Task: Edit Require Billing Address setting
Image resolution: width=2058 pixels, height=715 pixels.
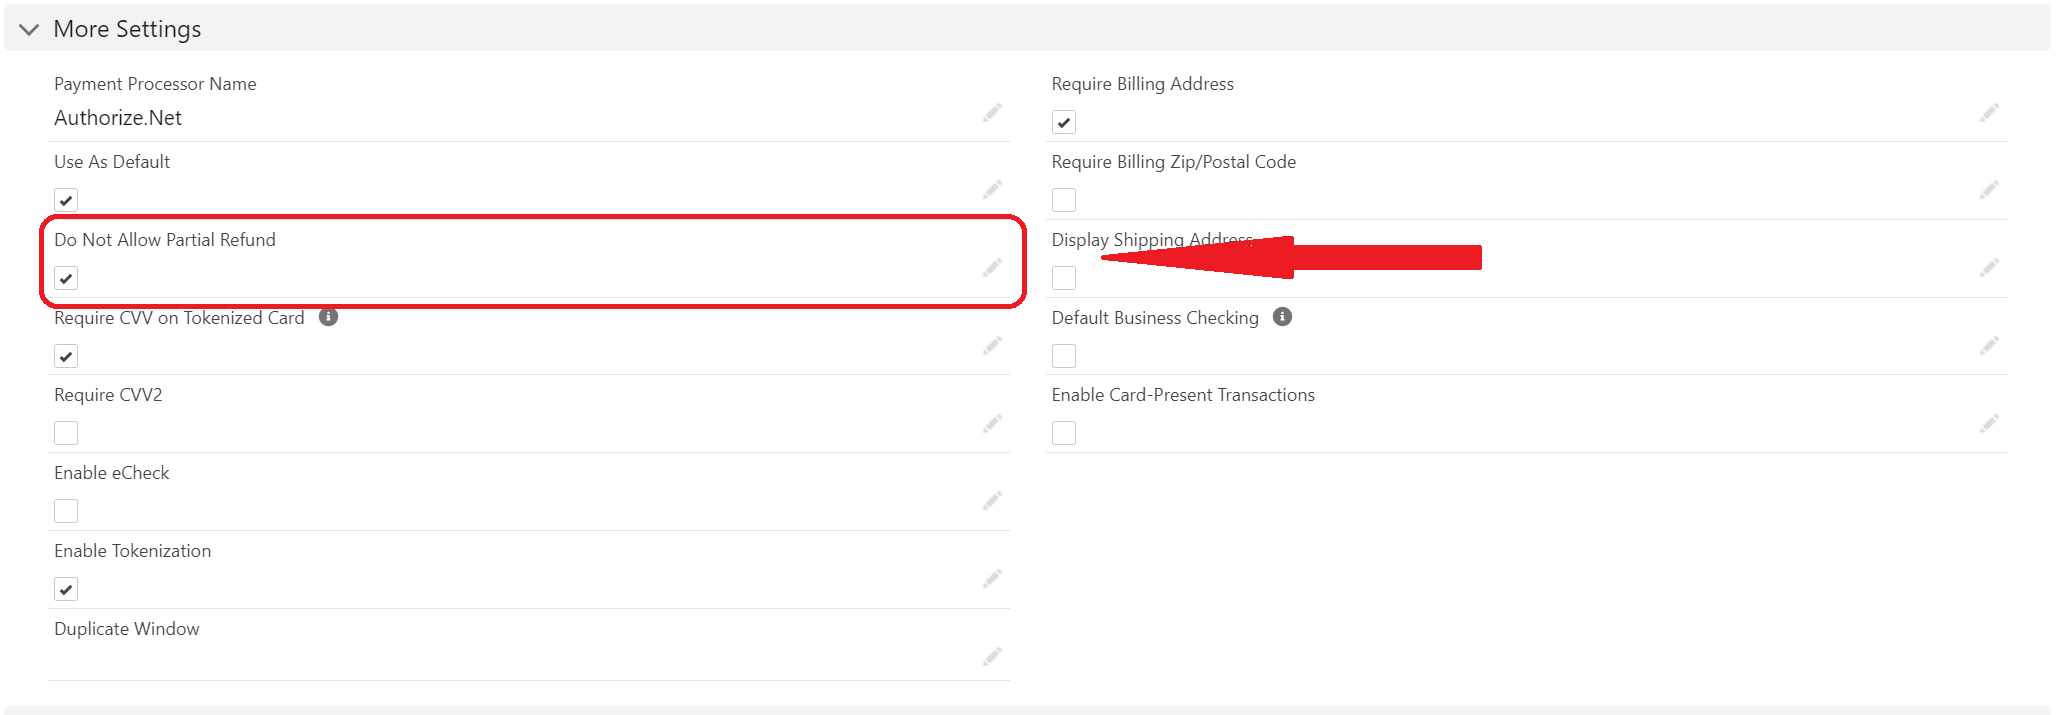Action: coord(1989,112)
